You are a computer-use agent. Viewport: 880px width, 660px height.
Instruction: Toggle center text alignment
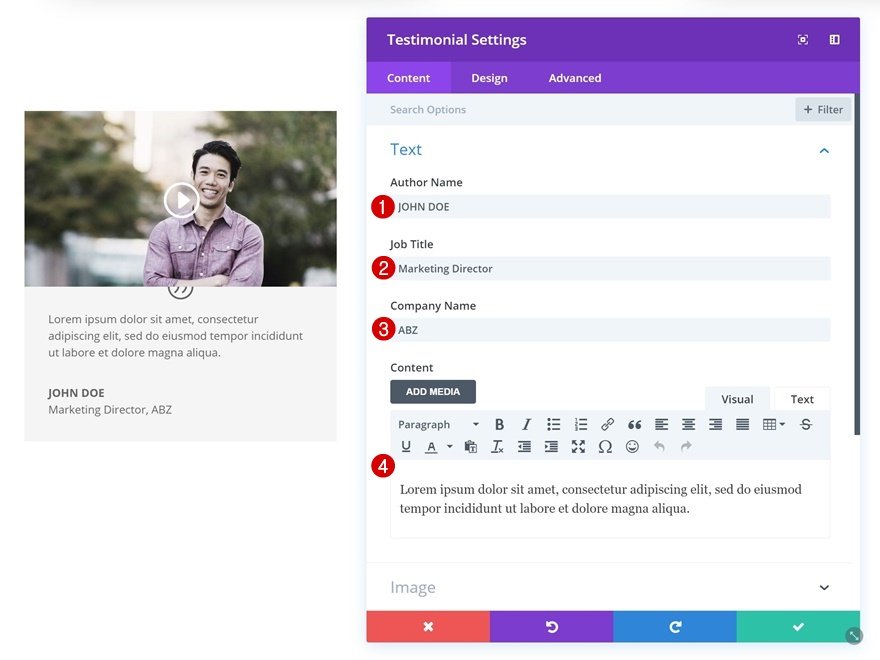(688, 423)
